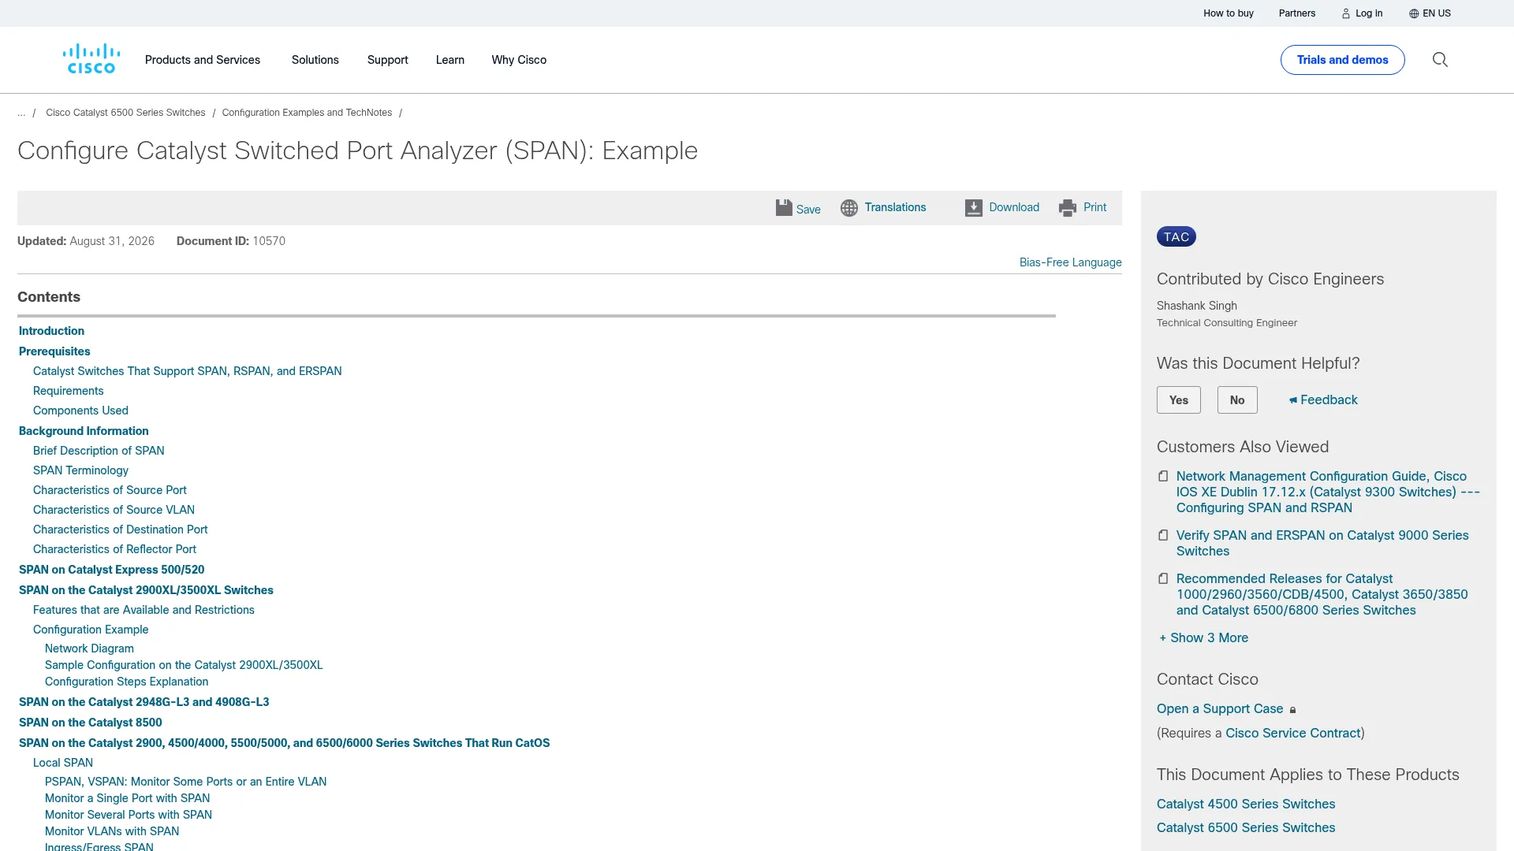
Task: Click the Save floppy disk icon
Action: (784, 208)
